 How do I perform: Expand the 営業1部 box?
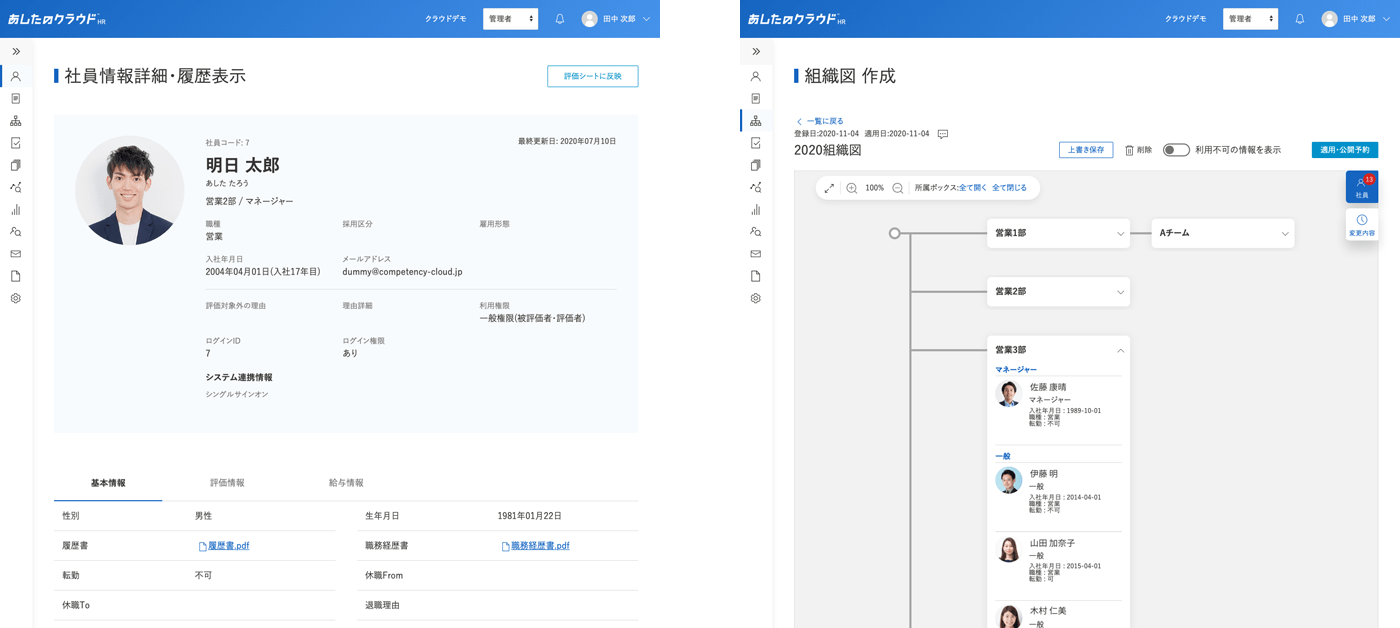click(x=1121, y=234)
